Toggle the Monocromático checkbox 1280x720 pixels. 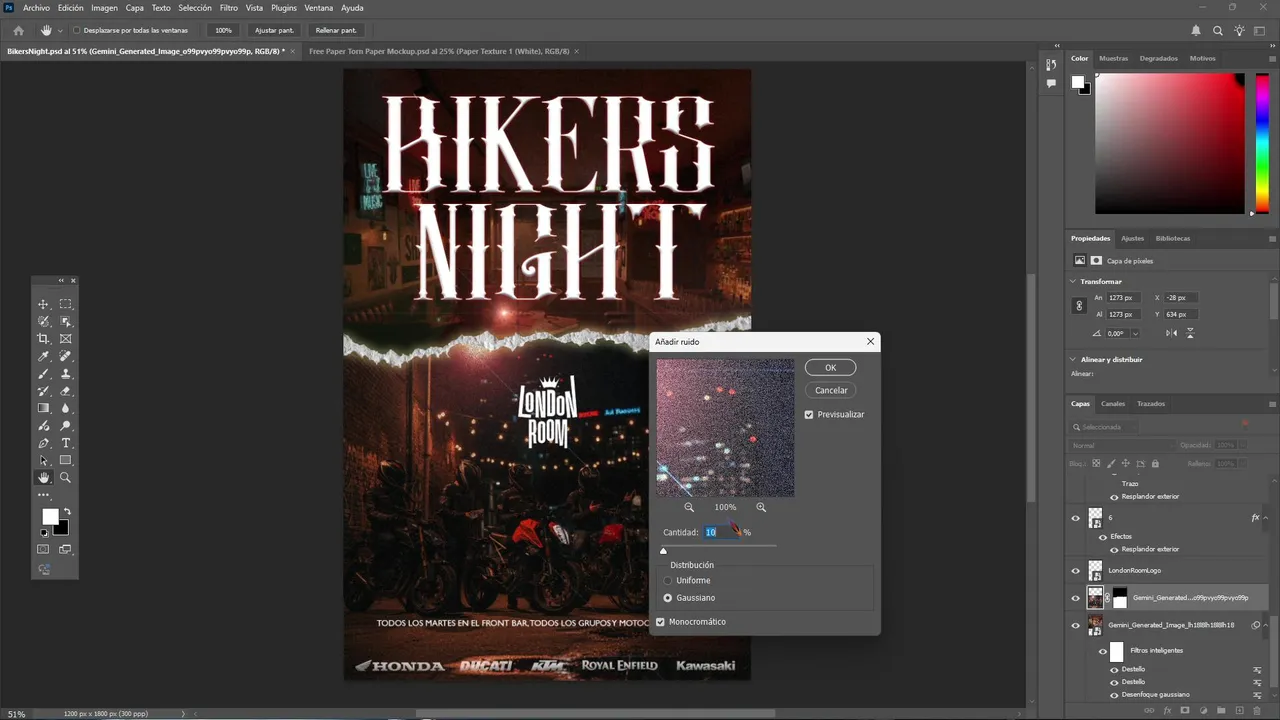(660, 622)
